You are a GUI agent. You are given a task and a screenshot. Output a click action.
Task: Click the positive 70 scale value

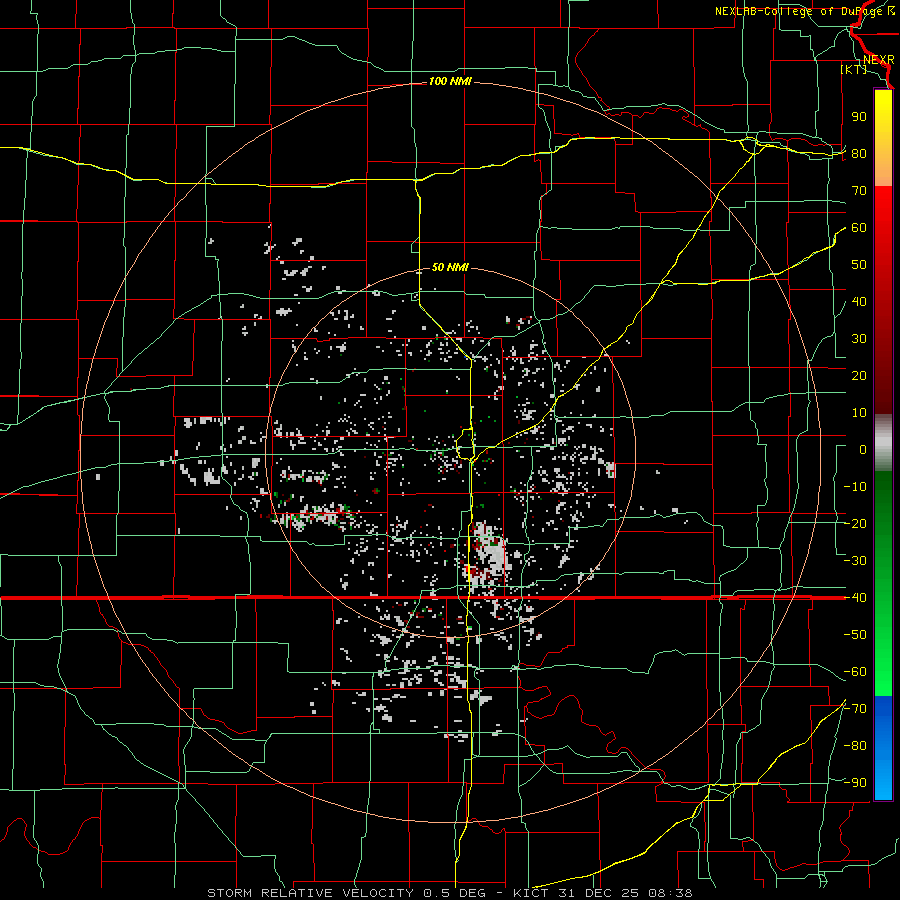pyautogui.click(x=859, y=191)
